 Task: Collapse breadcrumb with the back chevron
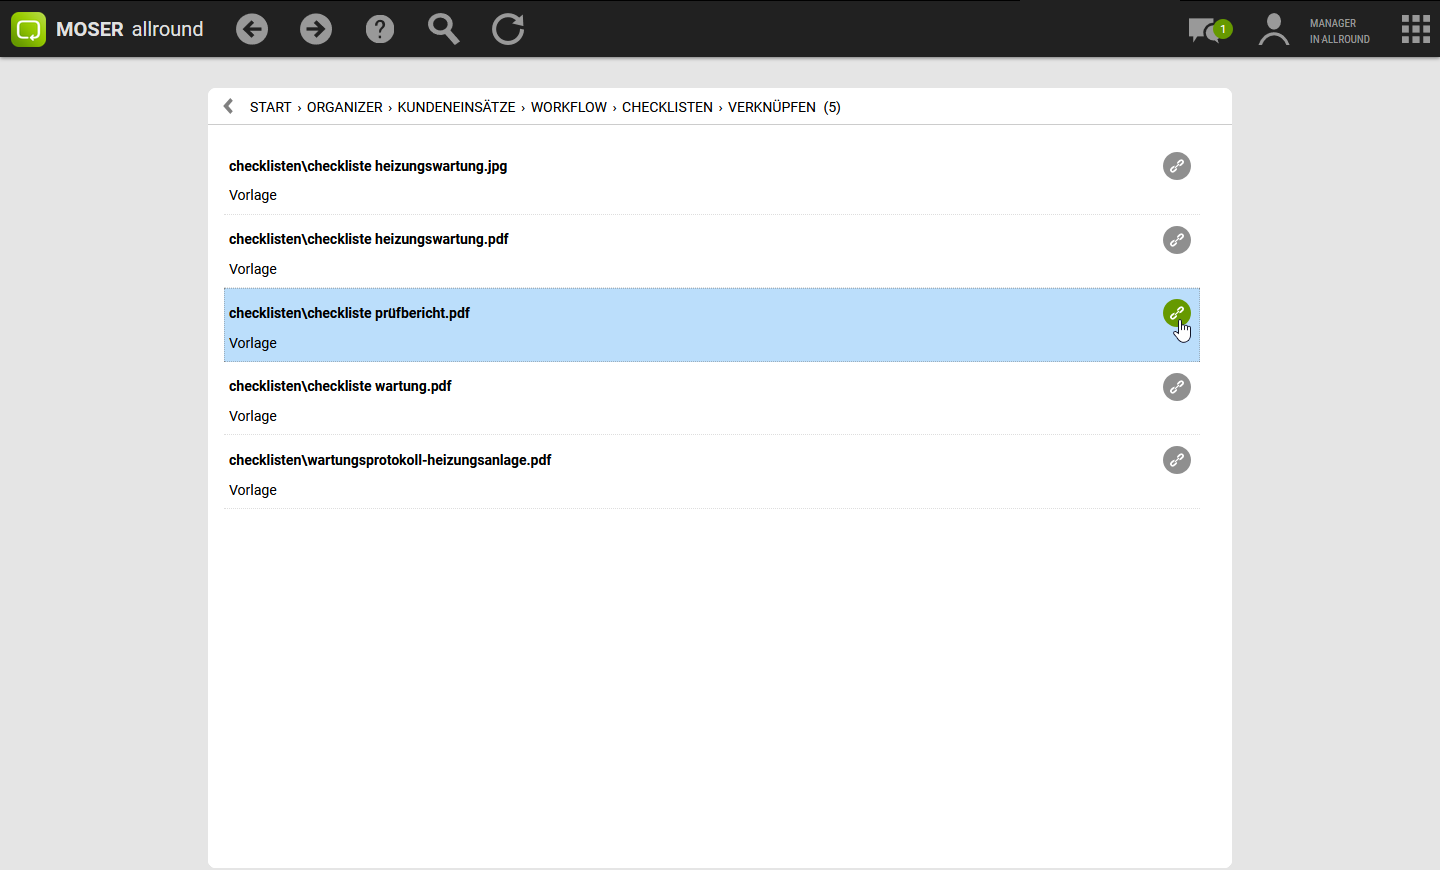coord(229,106)
